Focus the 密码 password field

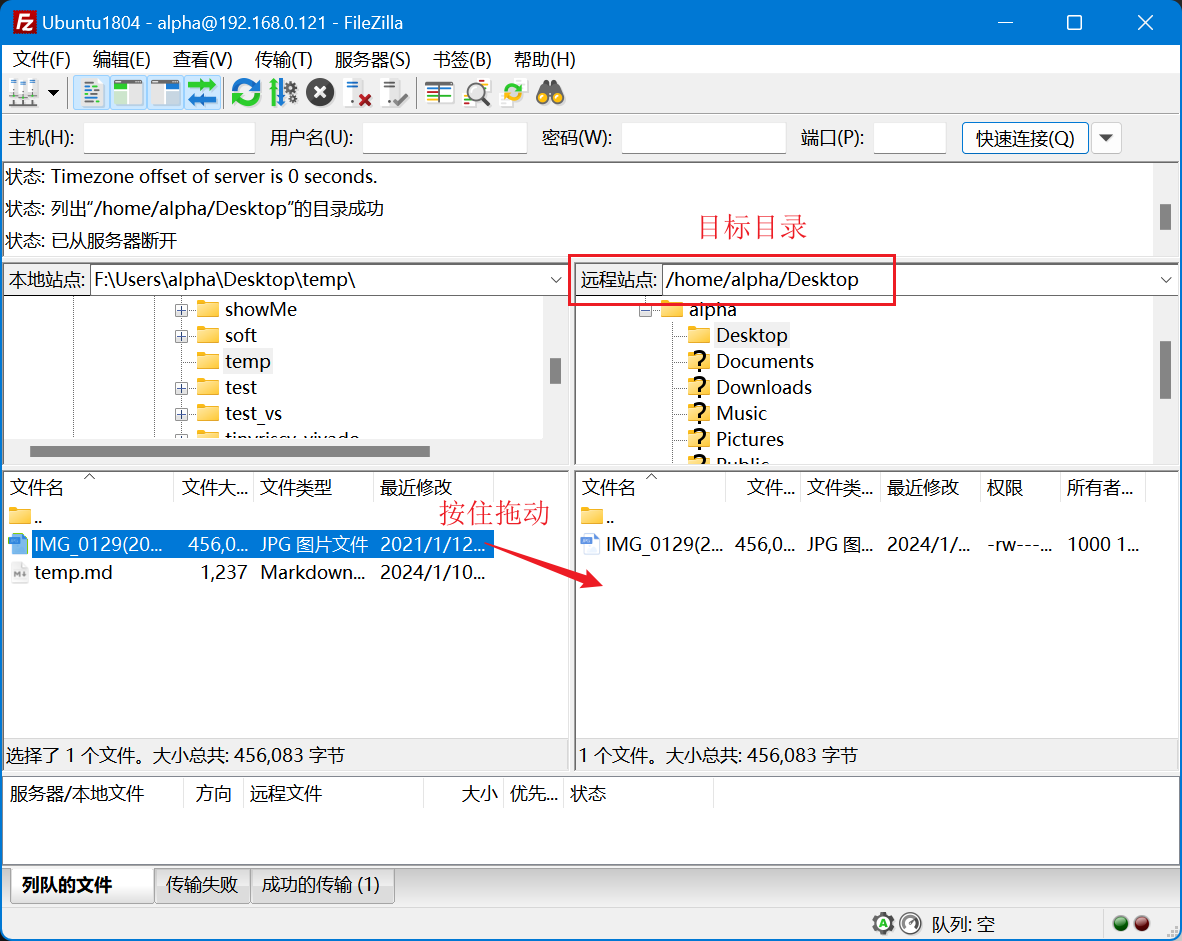point(704,138)
